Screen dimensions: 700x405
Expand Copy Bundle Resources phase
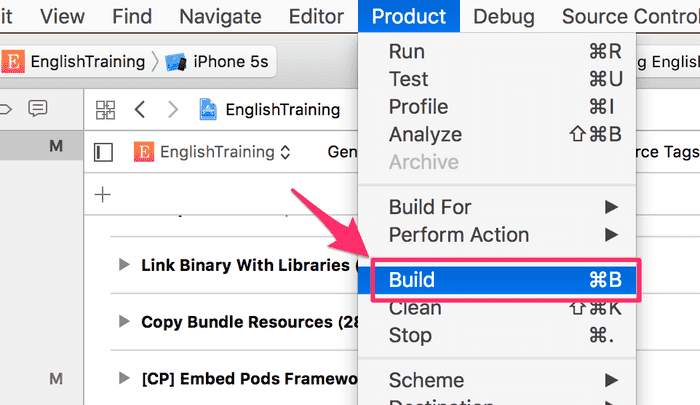(124, 321)
